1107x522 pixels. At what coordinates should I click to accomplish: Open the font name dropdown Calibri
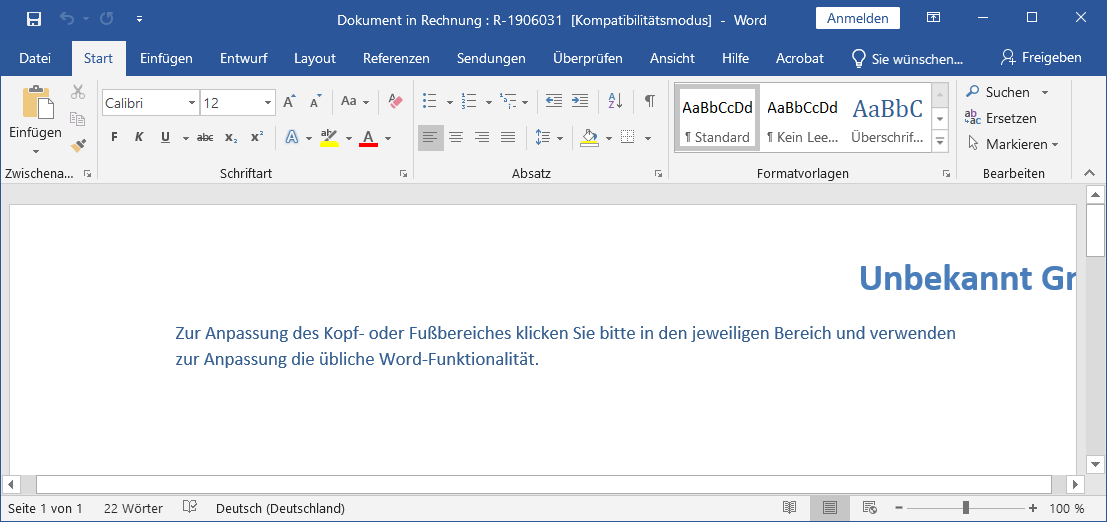(x=191, y=102)
